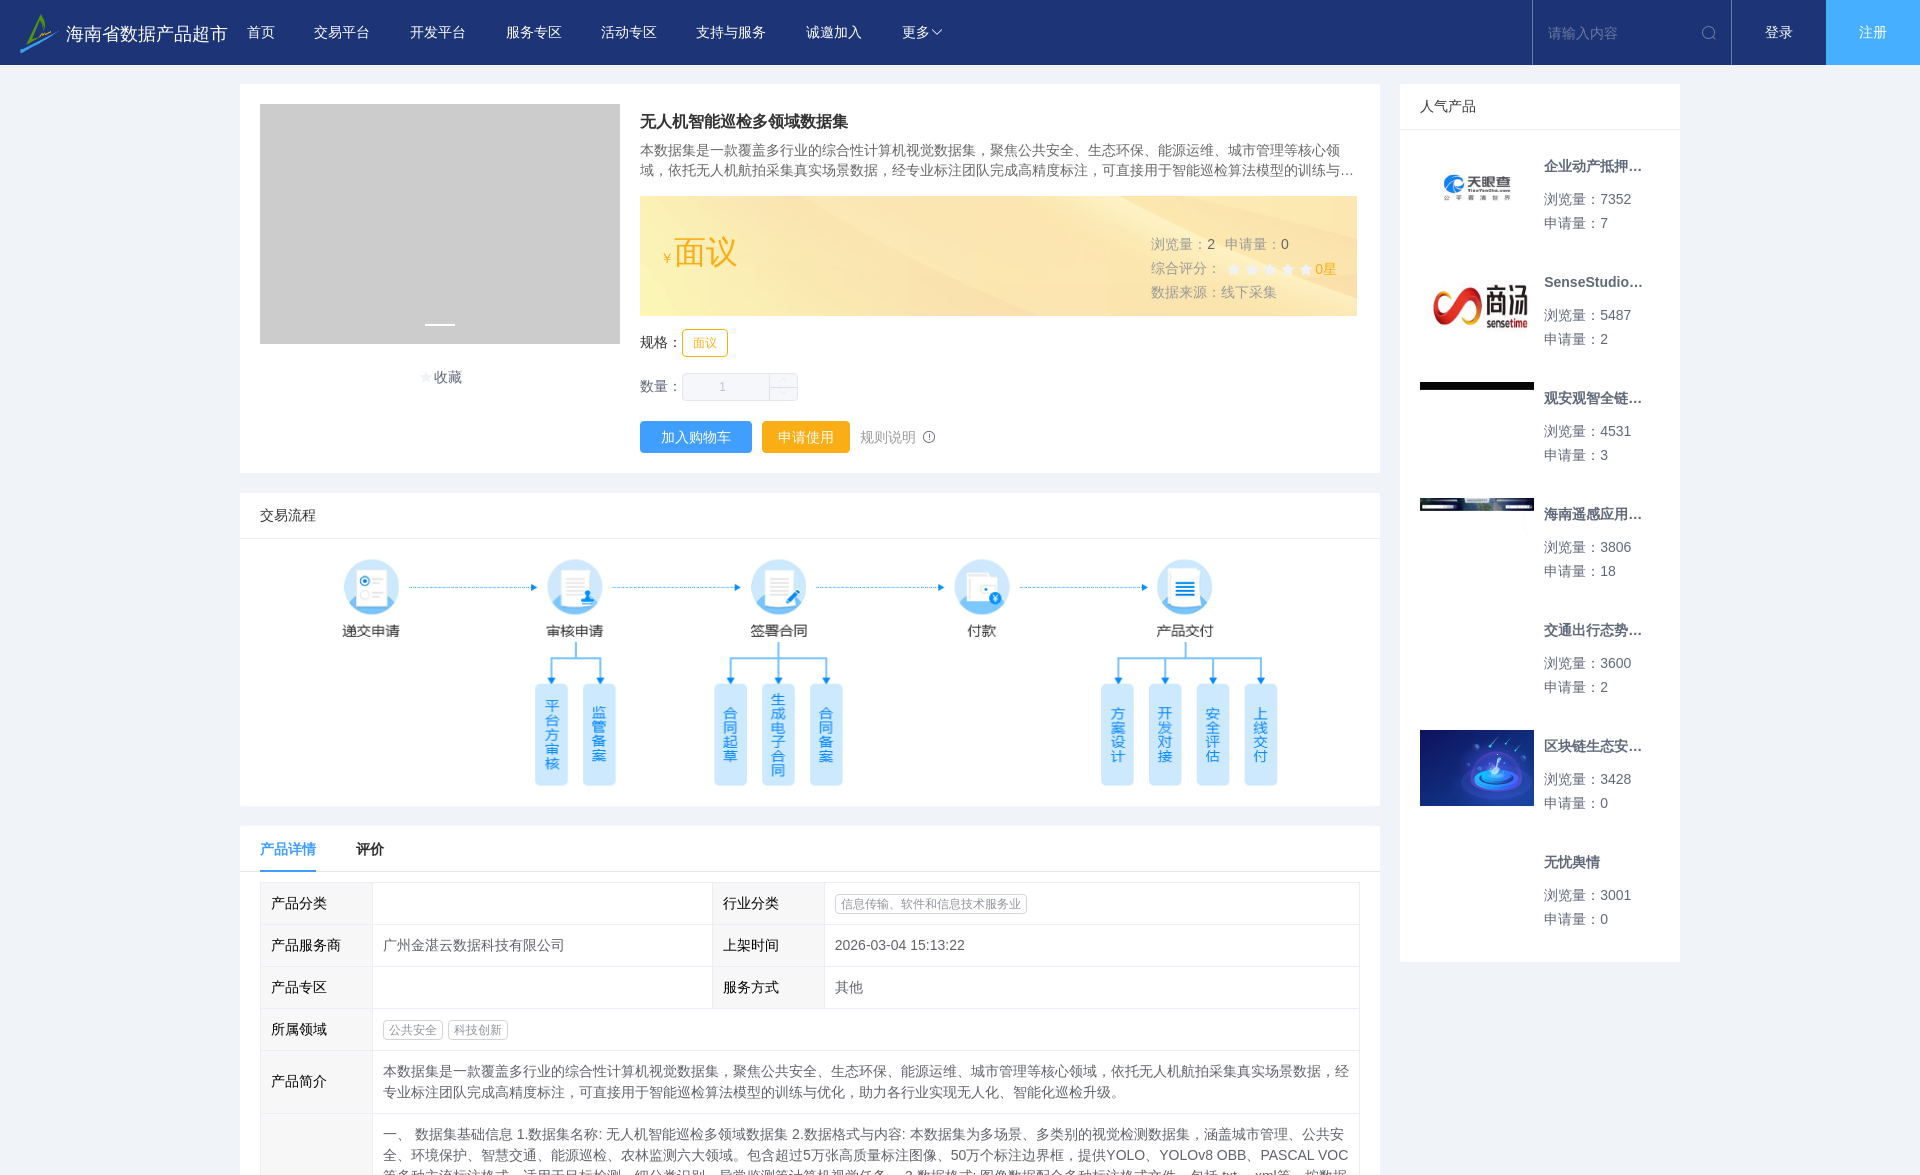1920x1175 pixels.
Task: Click the 公共安全 domain tag
Action: click(x=413, y=1030)
